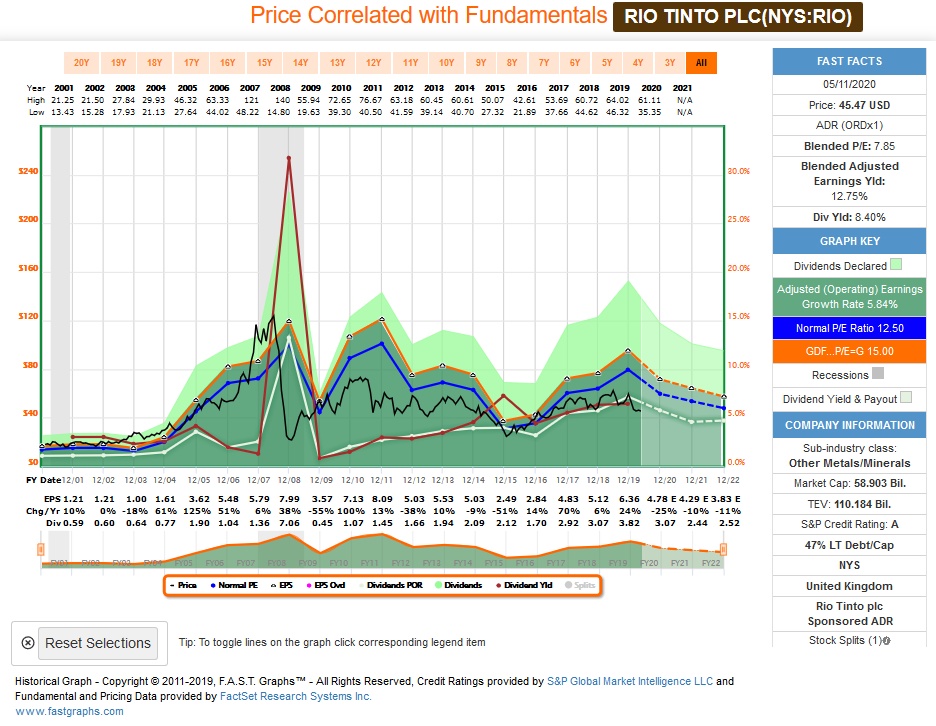The image size is (936, 726).
Task: Visit www.fastgraphs.com link
Action: coord(69,711)
